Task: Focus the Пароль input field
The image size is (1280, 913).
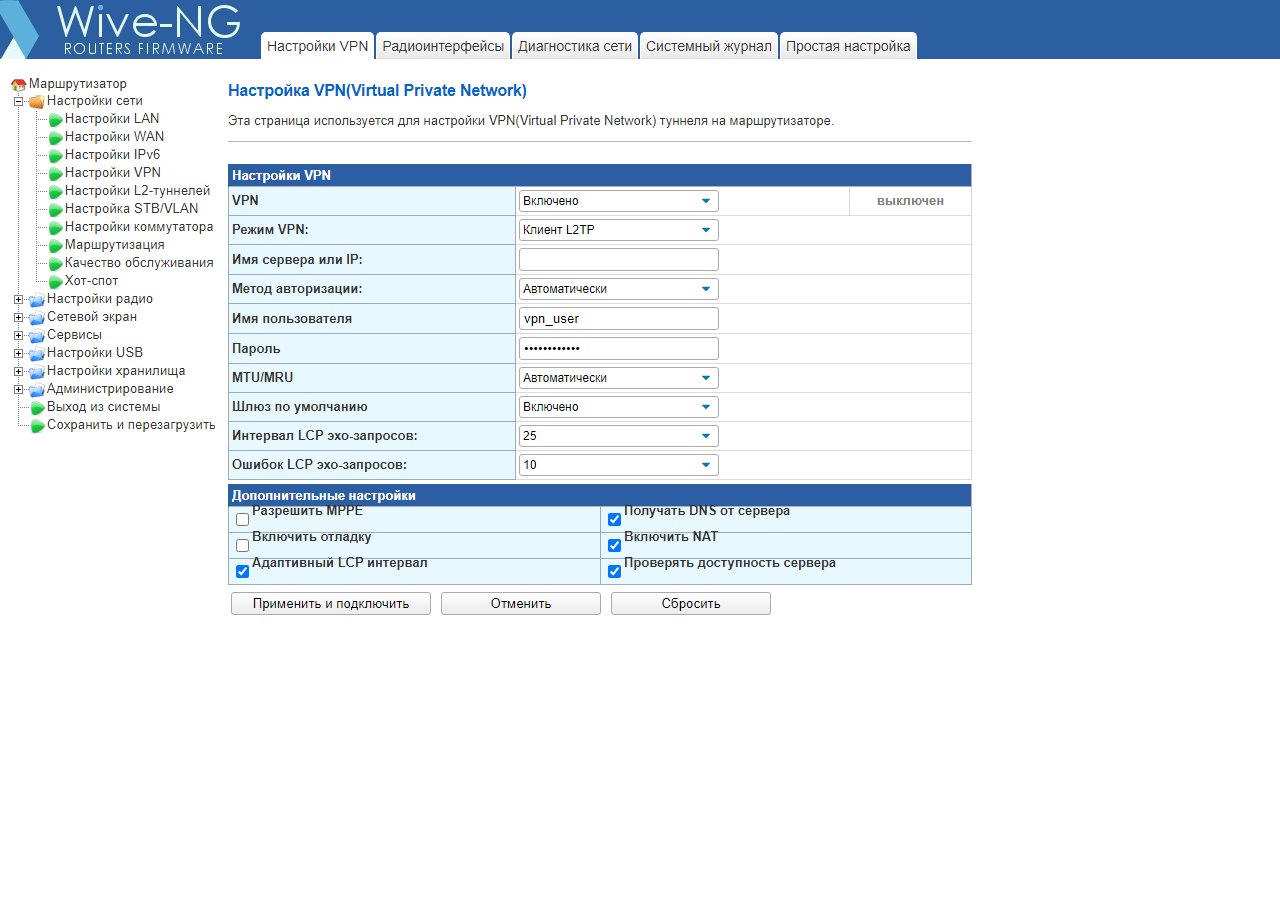Action: pos(619,349)
